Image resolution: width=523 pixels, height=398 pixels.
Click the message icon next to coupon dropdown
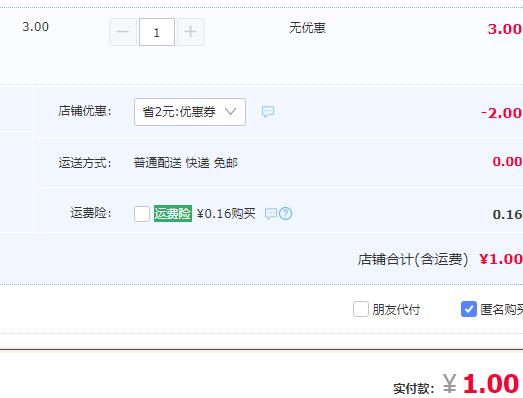point(268,112)
